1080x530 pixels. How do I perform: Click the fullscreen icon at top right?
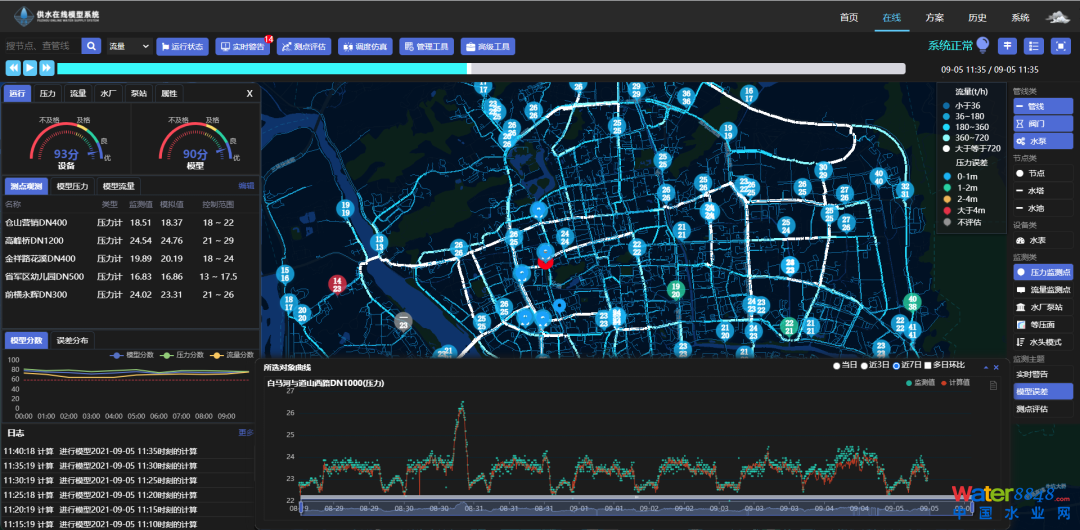coord(1059,46)
